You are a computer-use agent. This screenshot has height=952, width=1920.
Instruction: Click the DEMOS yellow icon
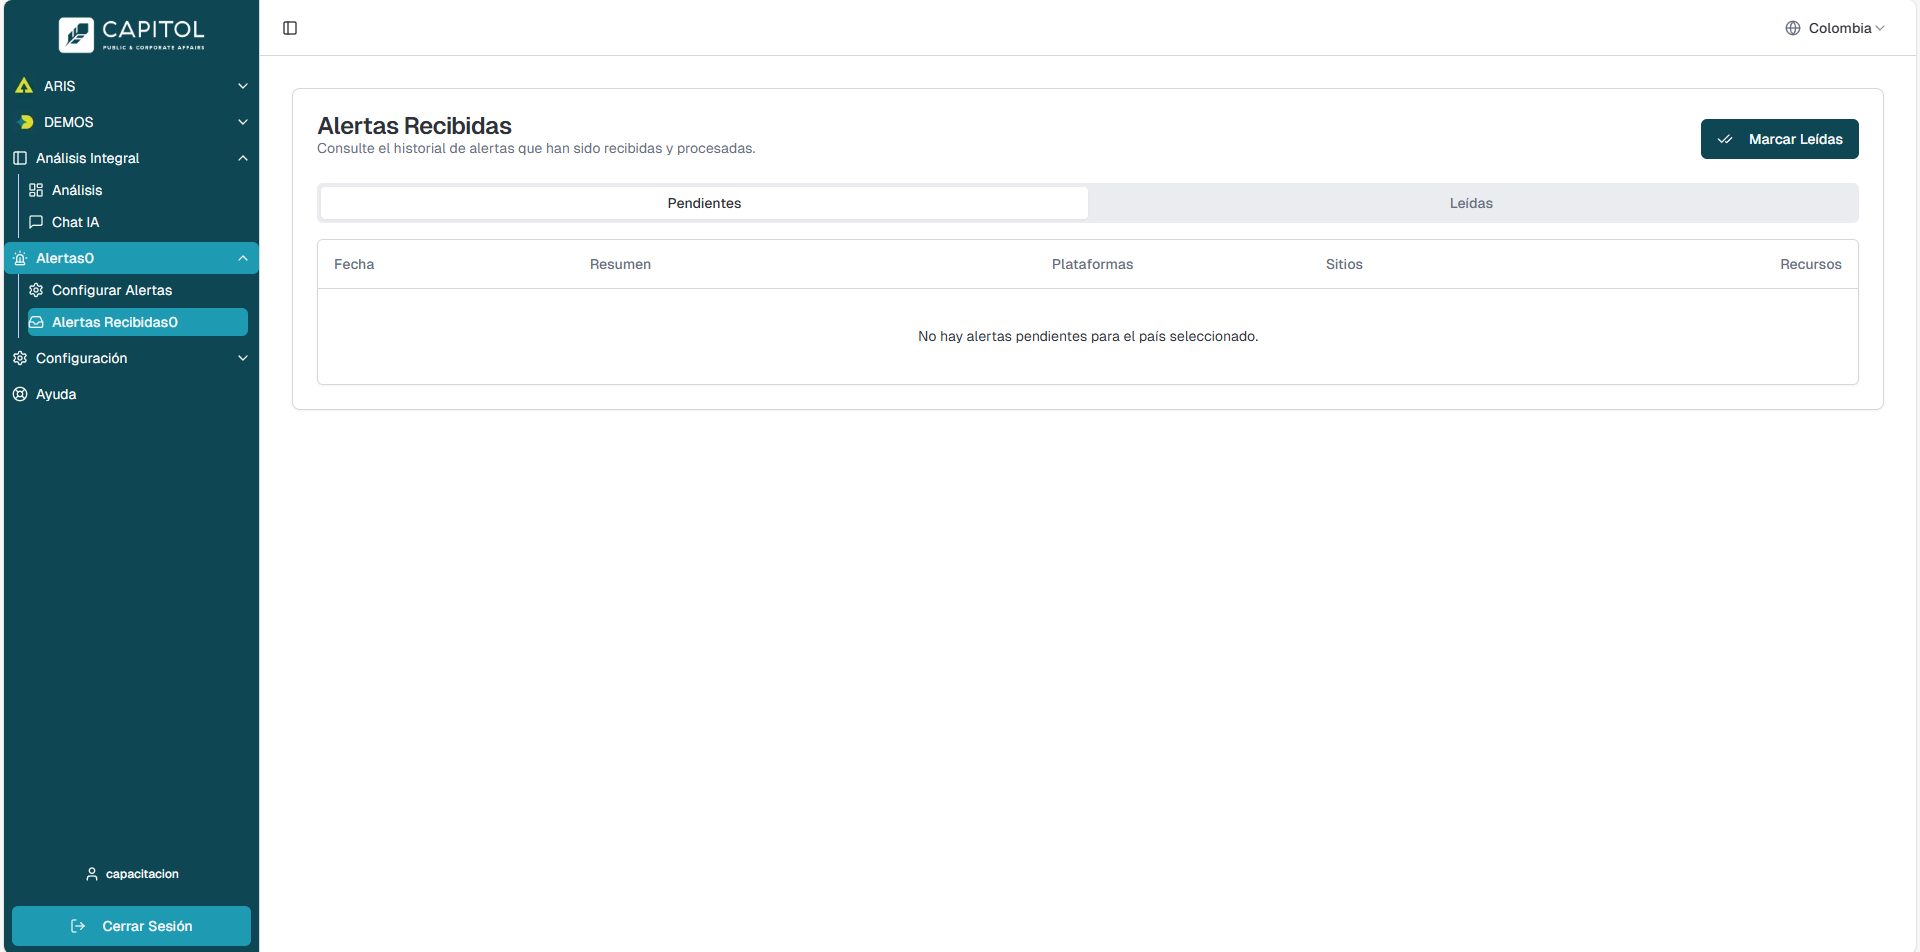26,122
